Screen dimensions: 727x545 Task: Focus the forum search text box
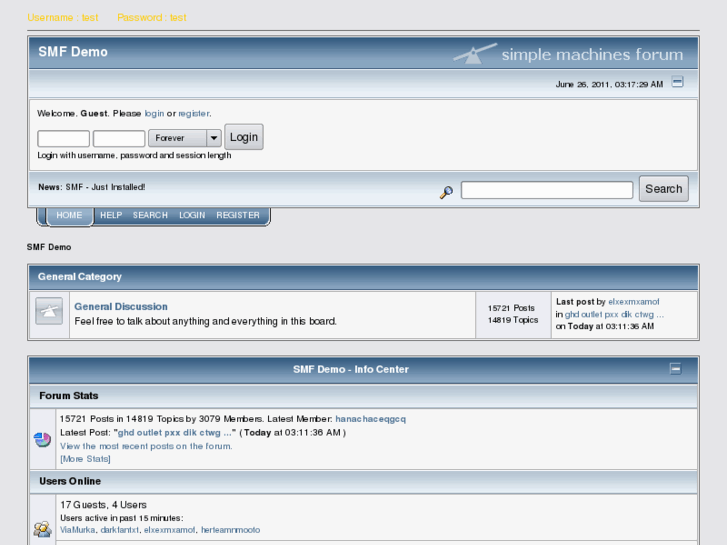tap(547, 190)
